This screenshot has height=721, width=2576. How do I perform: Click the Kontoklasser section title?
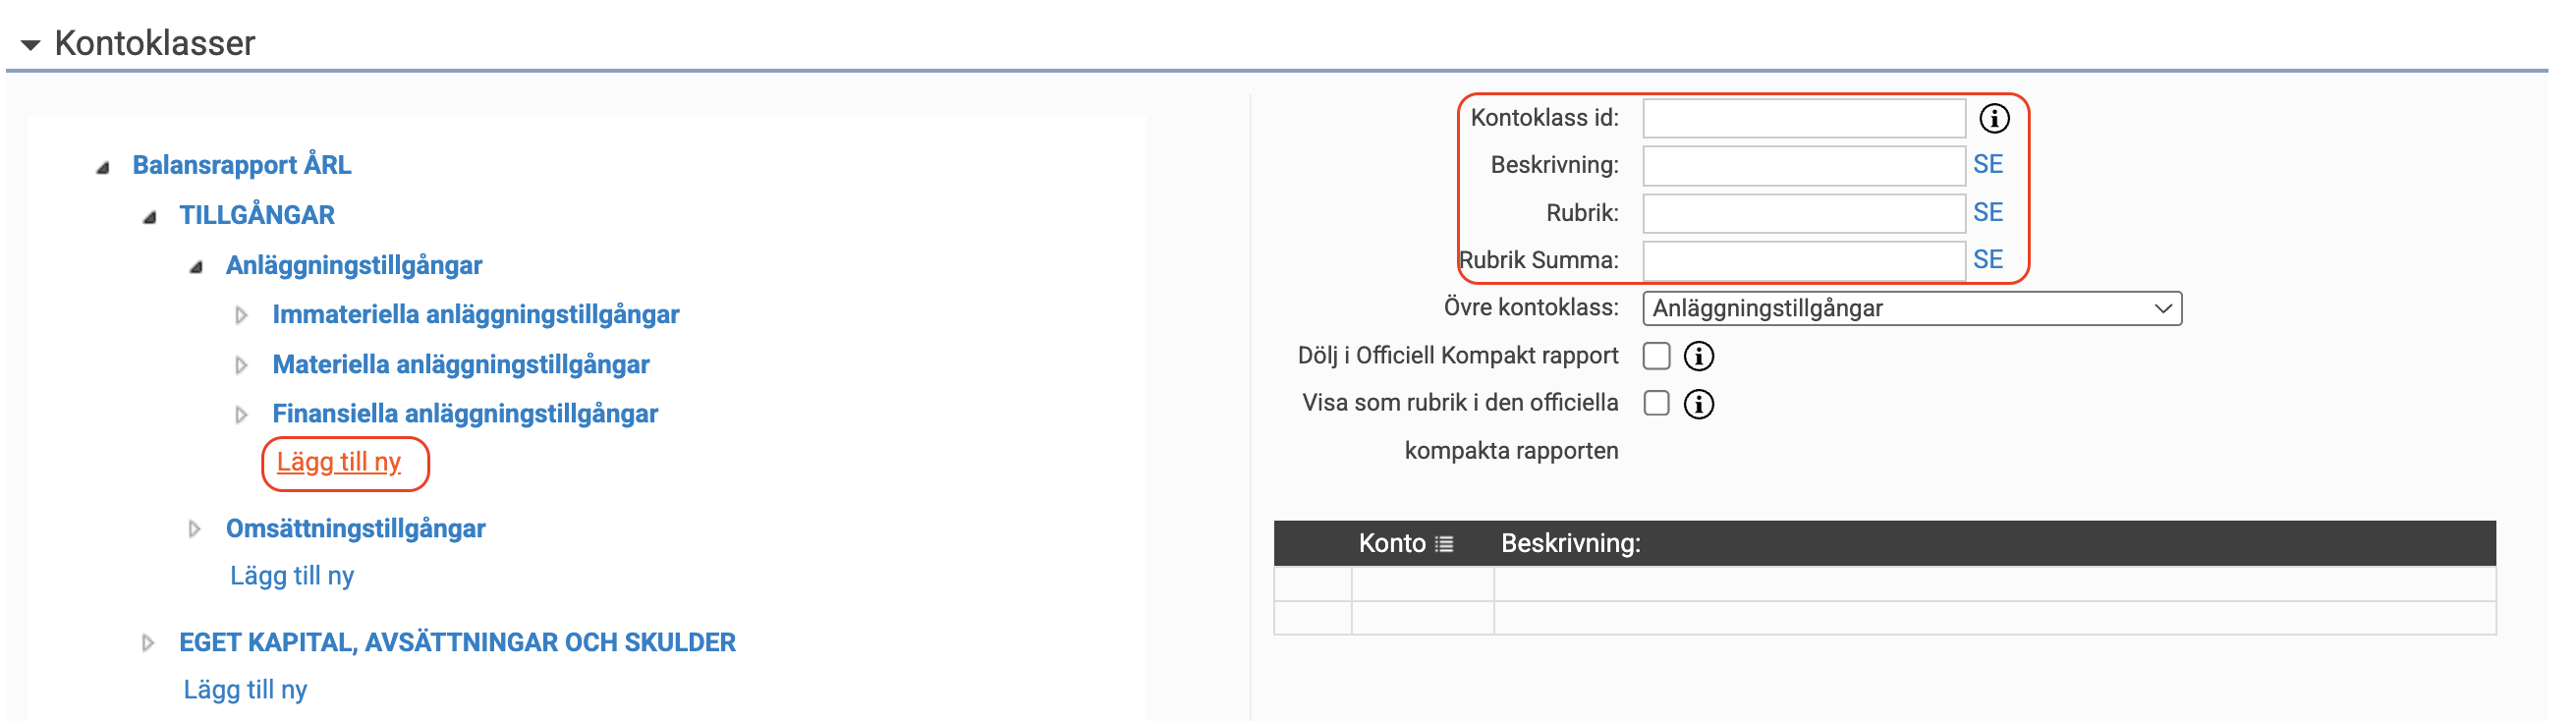155,44
